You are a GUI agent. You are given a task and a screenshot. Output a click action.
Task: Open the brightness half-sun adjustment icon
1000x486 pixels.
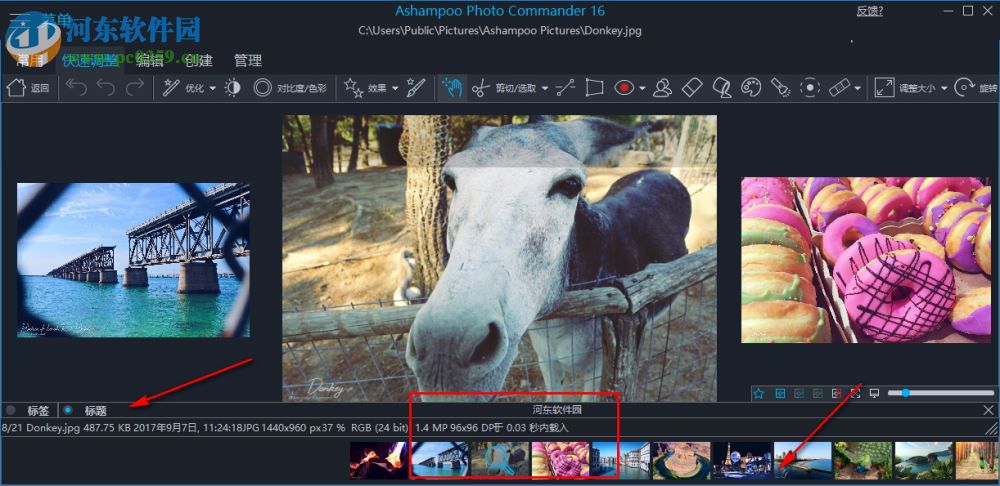(x=233, y=88)
